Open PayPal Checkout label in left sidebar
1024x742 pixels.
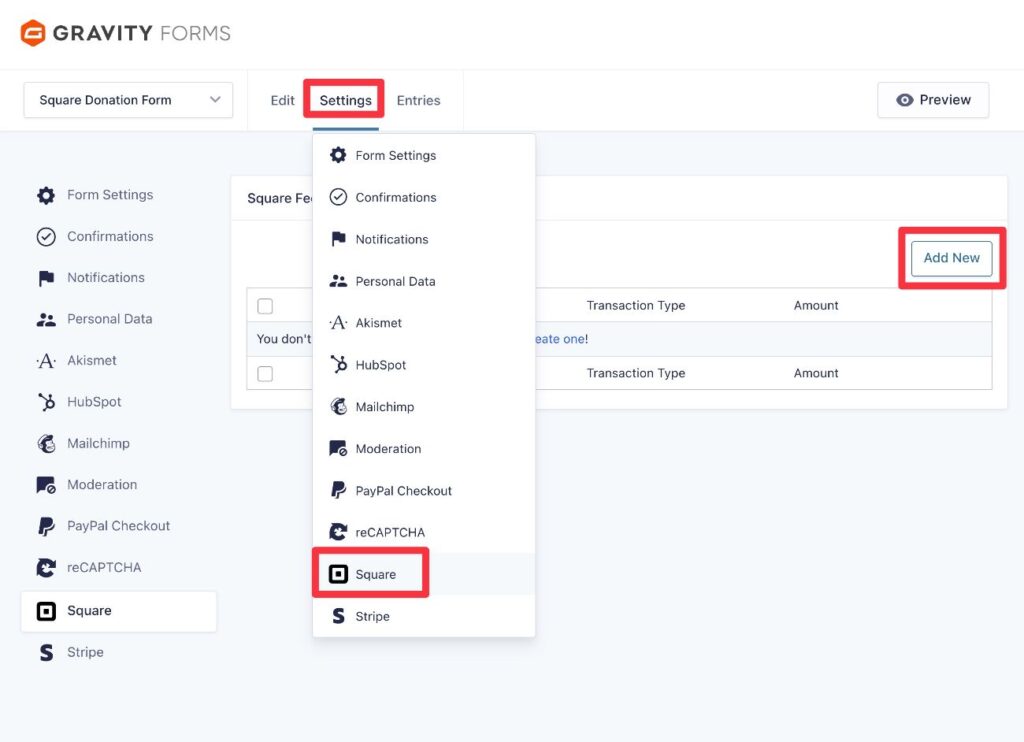coord(118,526)
